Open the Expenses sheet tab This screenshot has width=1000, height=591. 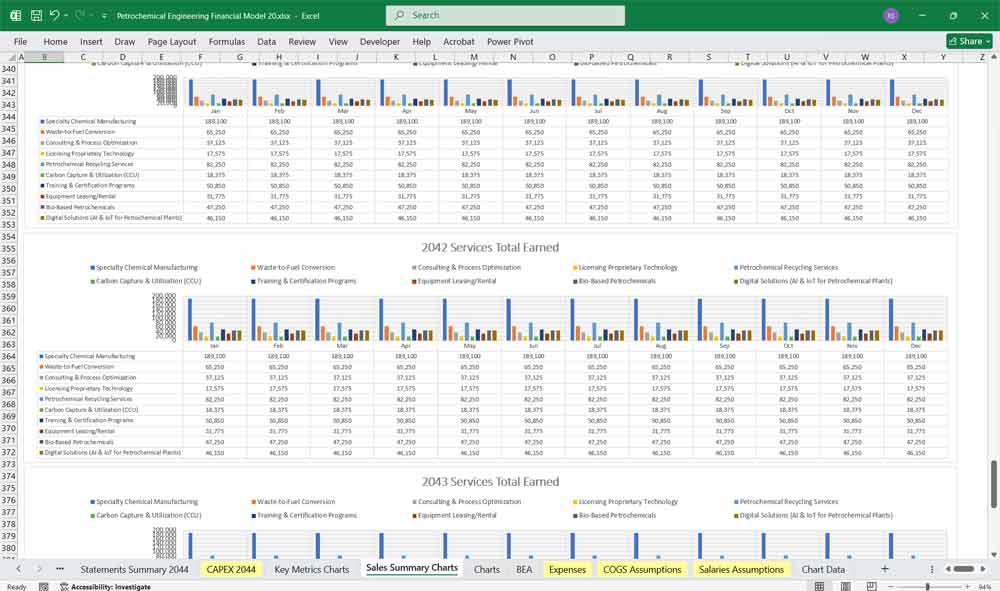(567, 568)
